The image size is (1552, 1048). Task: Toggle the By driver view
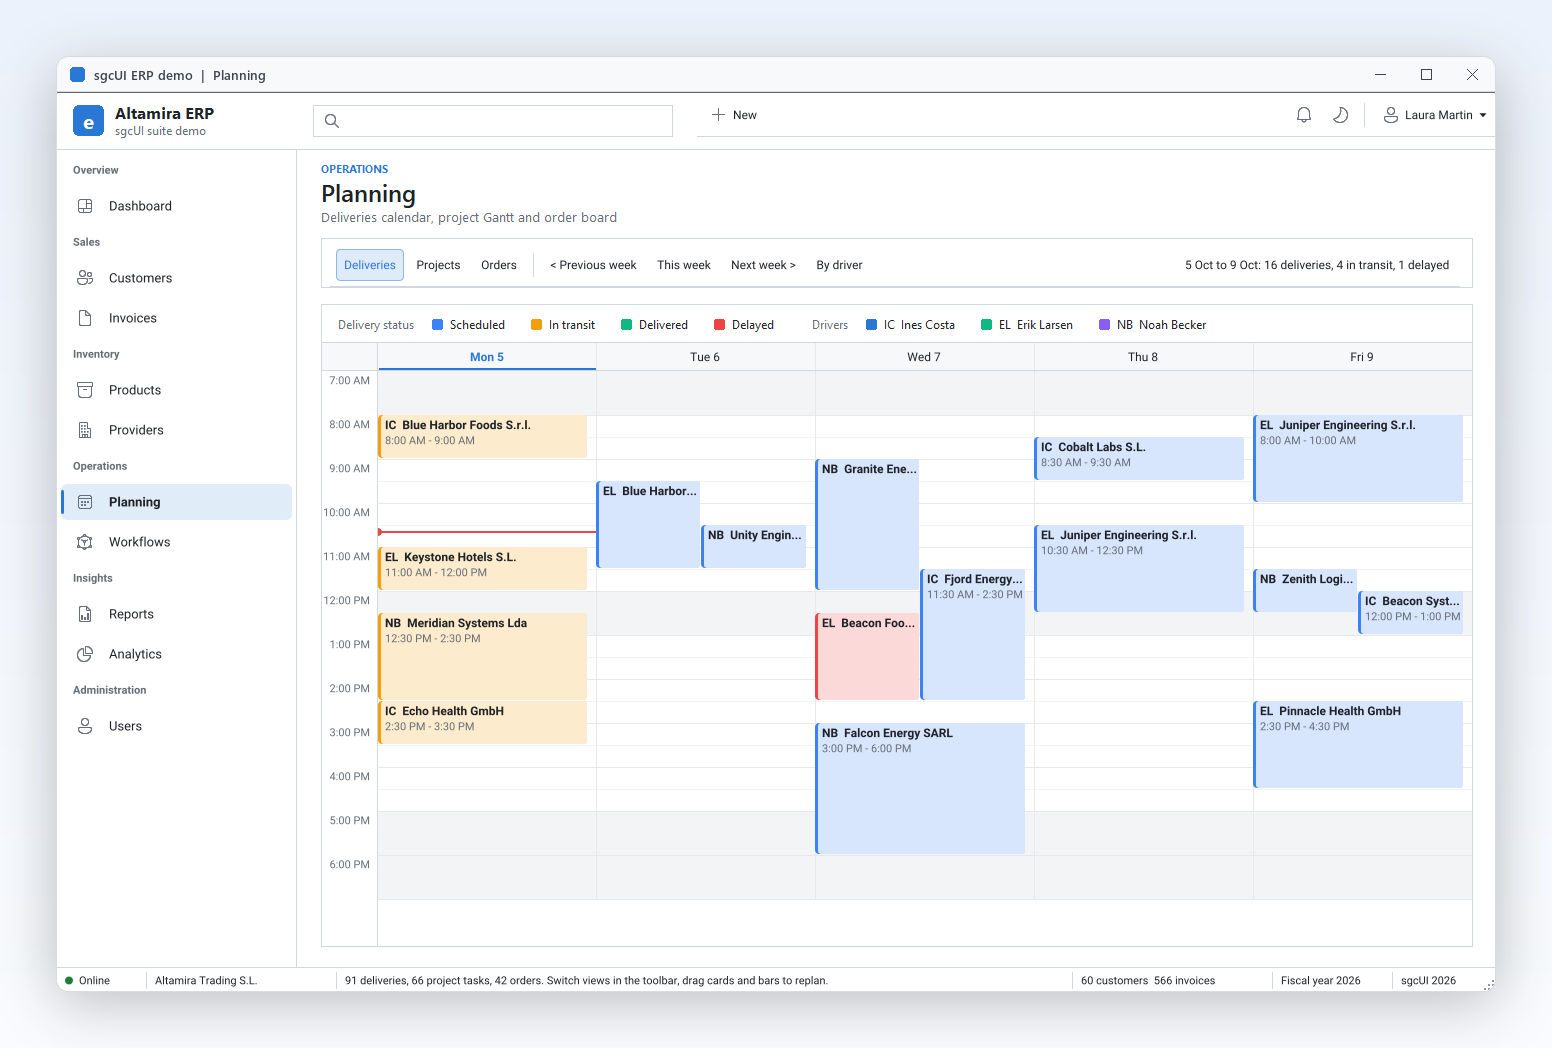click(839, 265)
